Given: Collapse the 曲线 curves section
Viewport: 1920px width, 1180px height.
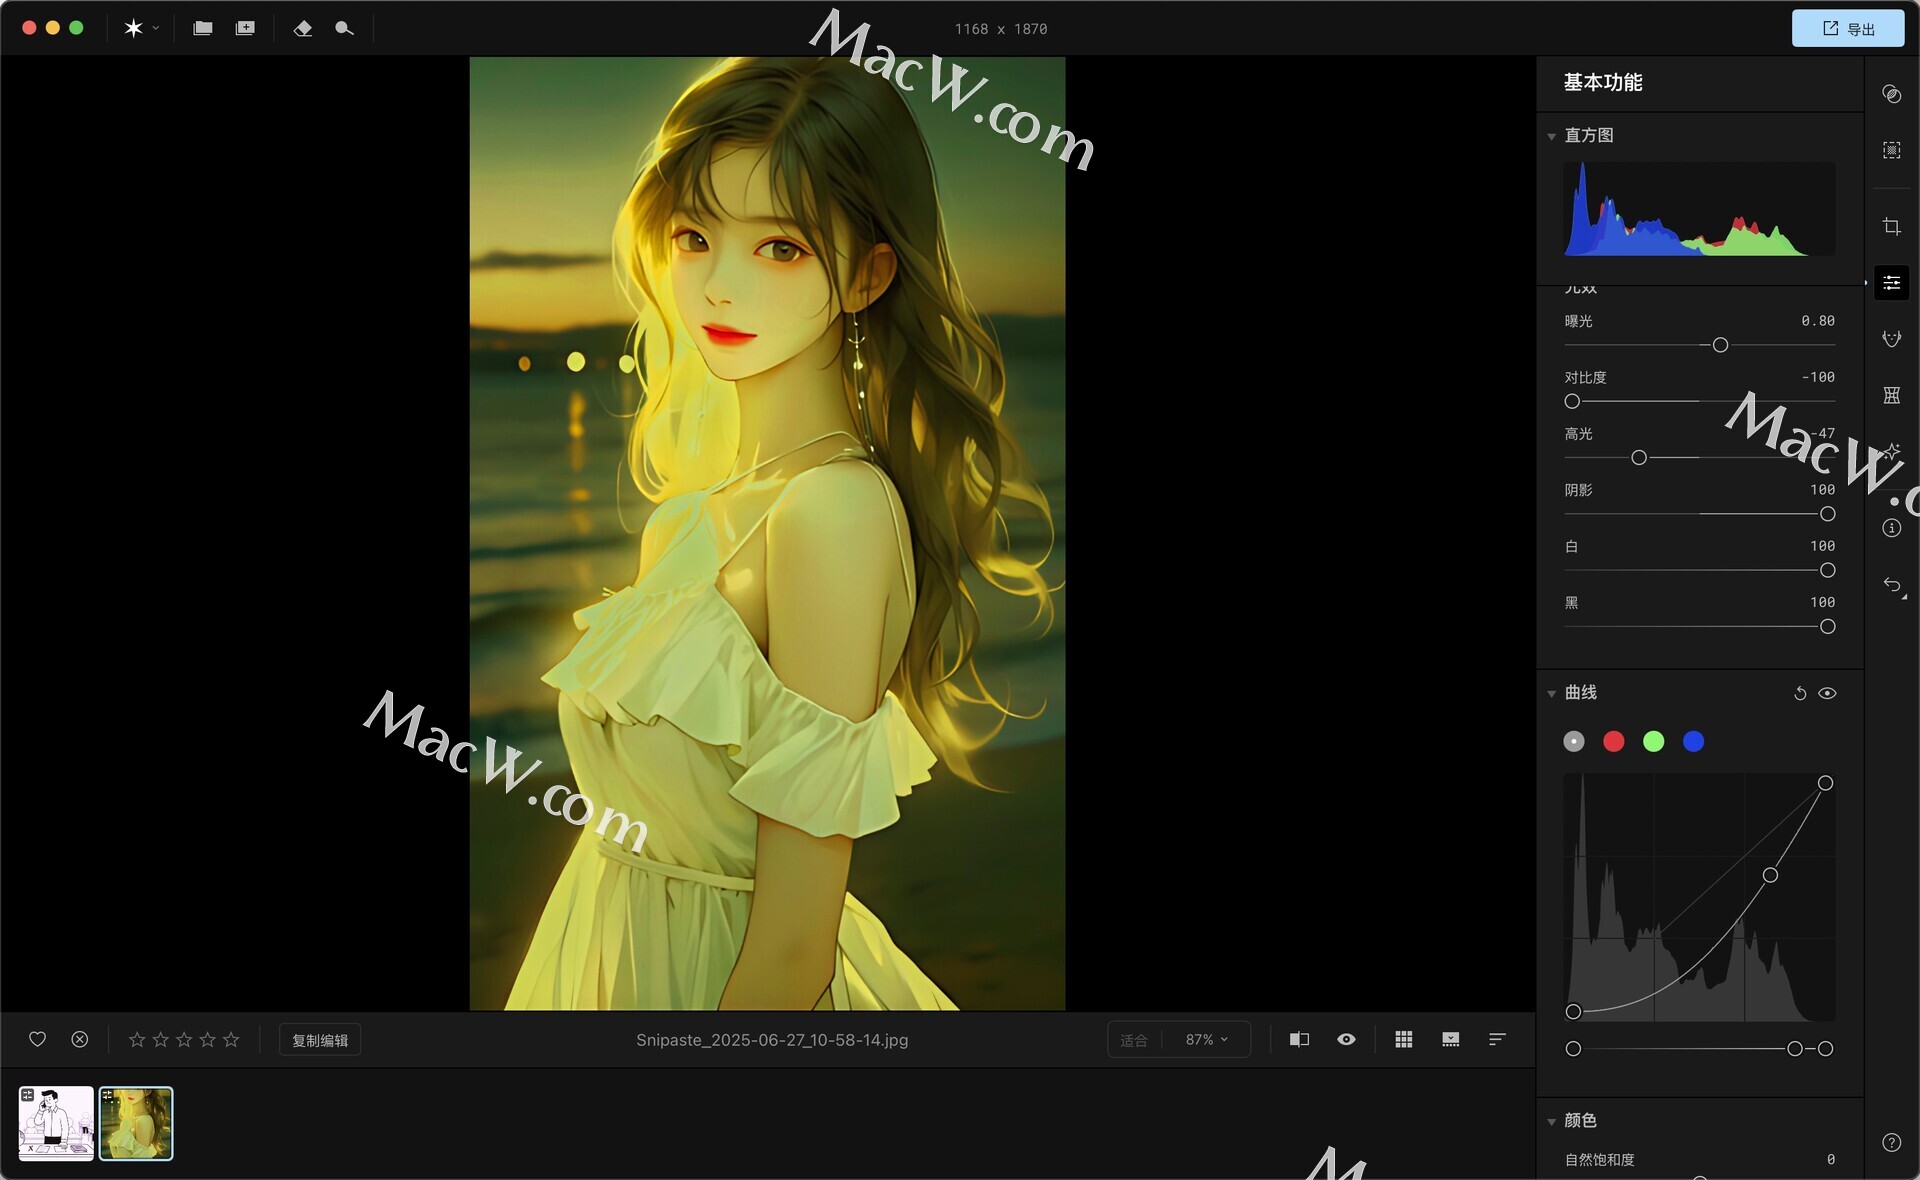Looking at the screenshot, I should pyautogui.click(x=1551, y=693).
